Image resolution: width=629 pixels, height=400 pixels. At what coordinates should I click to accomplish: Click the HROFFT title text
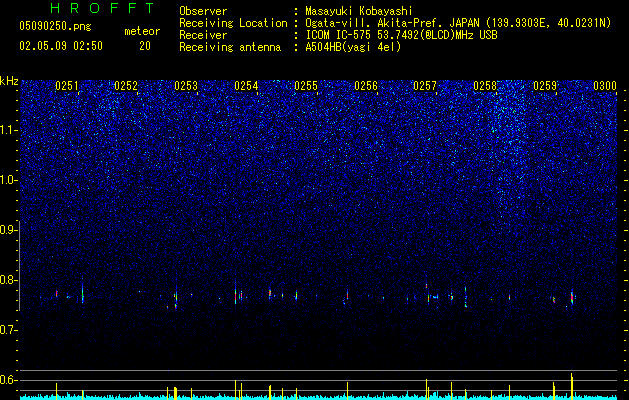click(102, 8)
